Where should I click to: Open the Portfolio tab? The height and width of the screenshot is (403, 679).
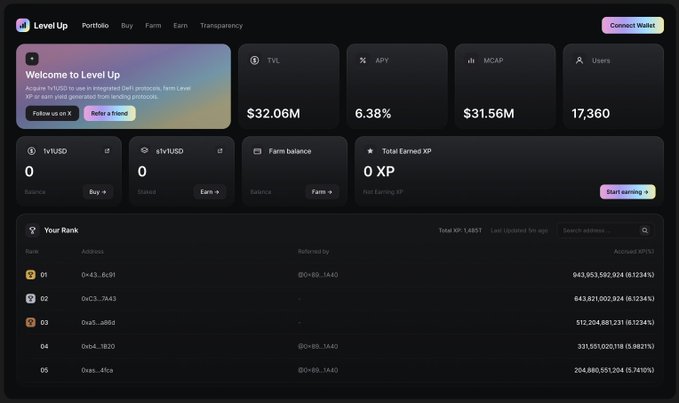pyautogui.click(x=95, y=26)
